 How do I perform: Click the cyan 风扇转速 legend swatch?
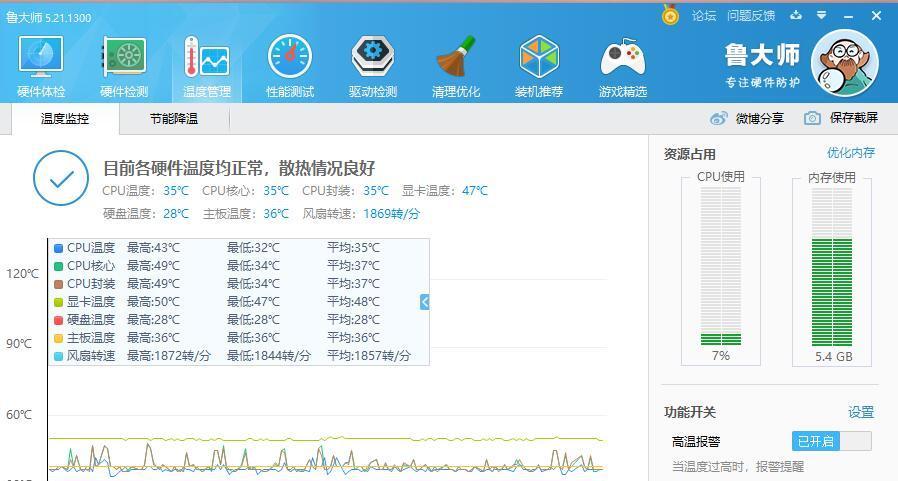click(58, 356)
